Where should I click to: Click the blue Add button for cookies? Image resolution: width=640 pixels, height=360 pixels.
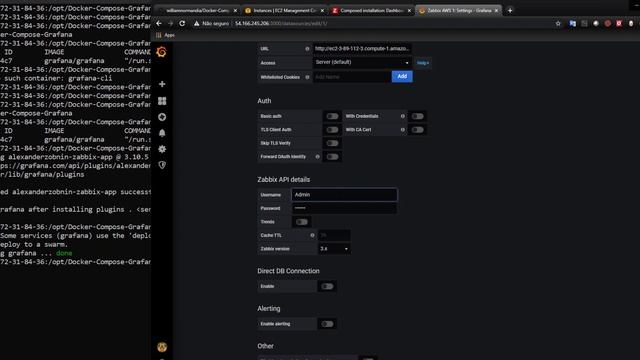click(402, 76)
